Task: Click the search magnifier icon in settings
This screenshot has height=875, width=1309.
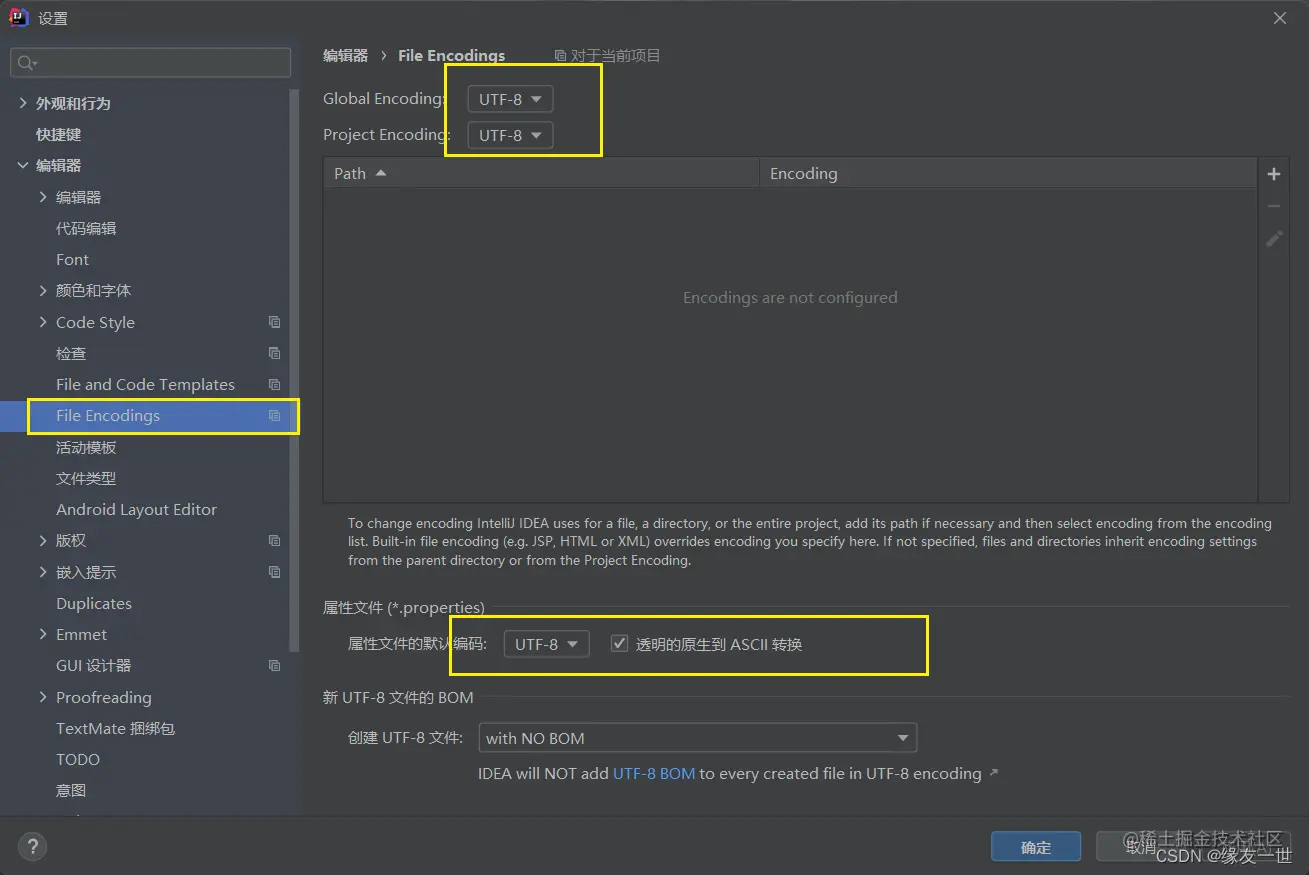Action: 27,63
